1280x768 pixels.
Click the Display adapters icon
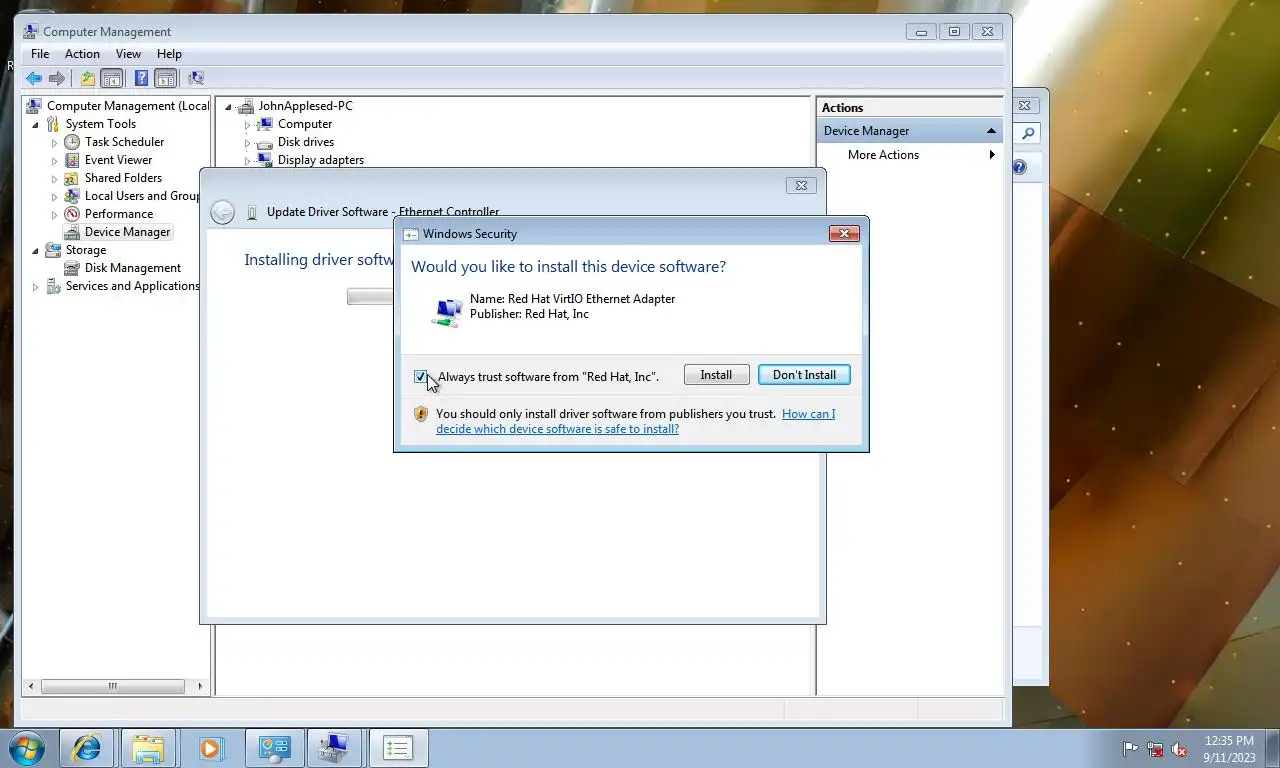point(265,160)
